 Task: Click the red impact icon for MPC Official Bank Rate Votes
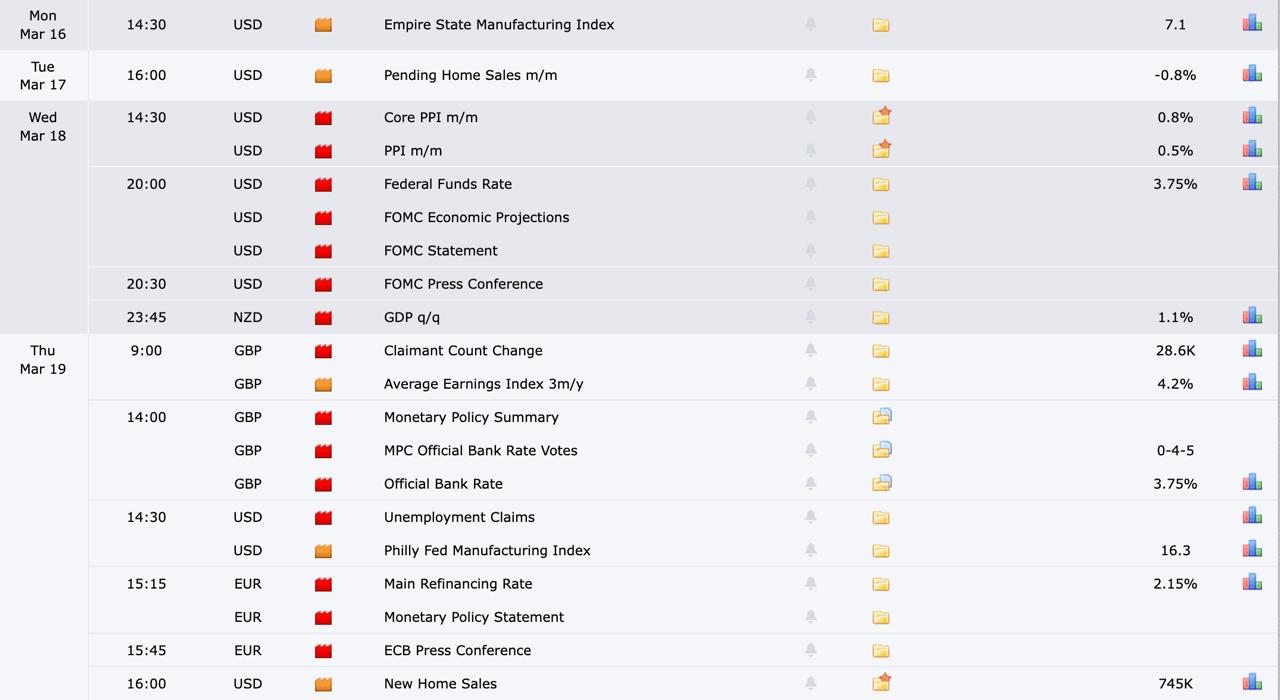pyautogui.click(x=323, y=451)
